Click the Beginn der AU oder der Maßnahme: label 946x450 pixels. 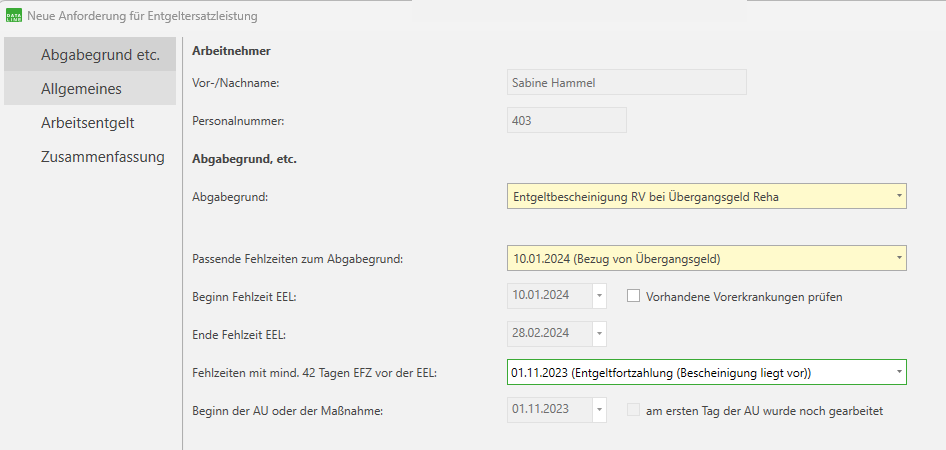point(288,411)
